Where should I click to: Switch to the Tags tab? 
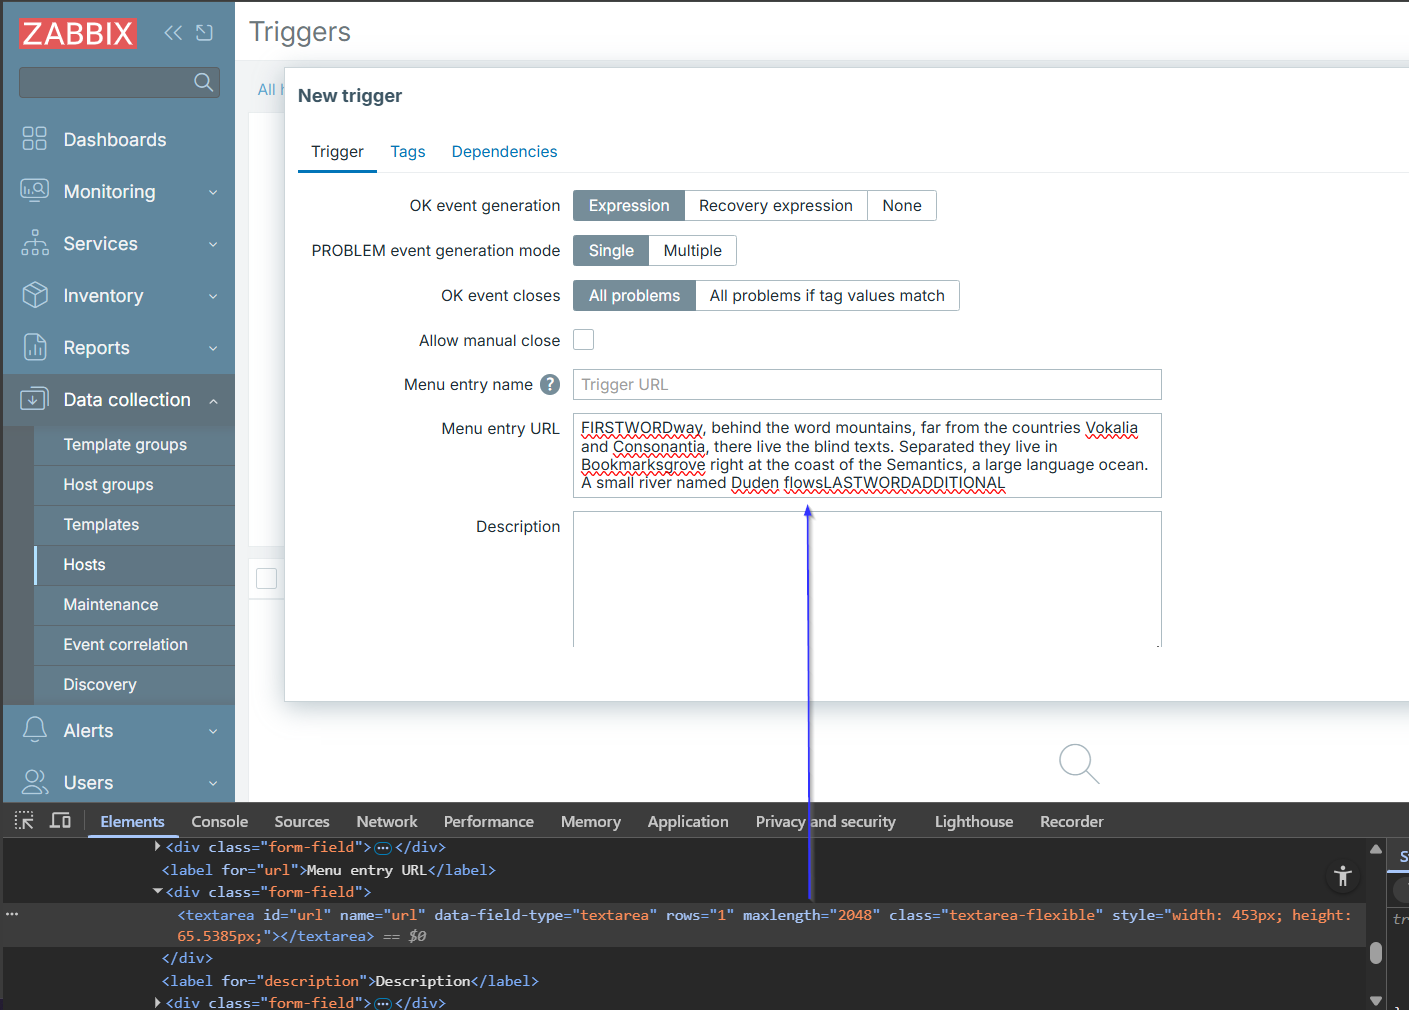[407, 152]
